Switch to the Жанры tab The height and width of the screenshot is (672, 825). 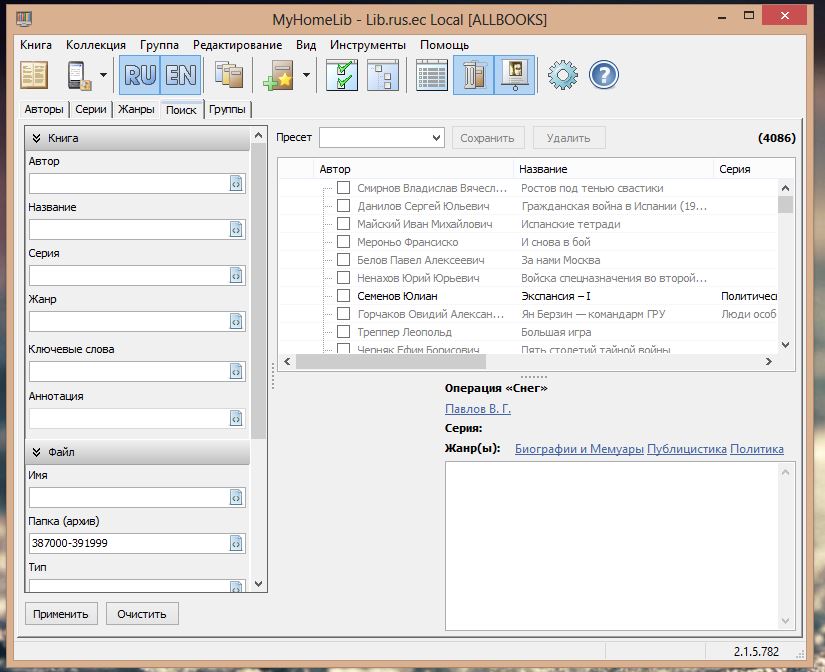[135, 110]
